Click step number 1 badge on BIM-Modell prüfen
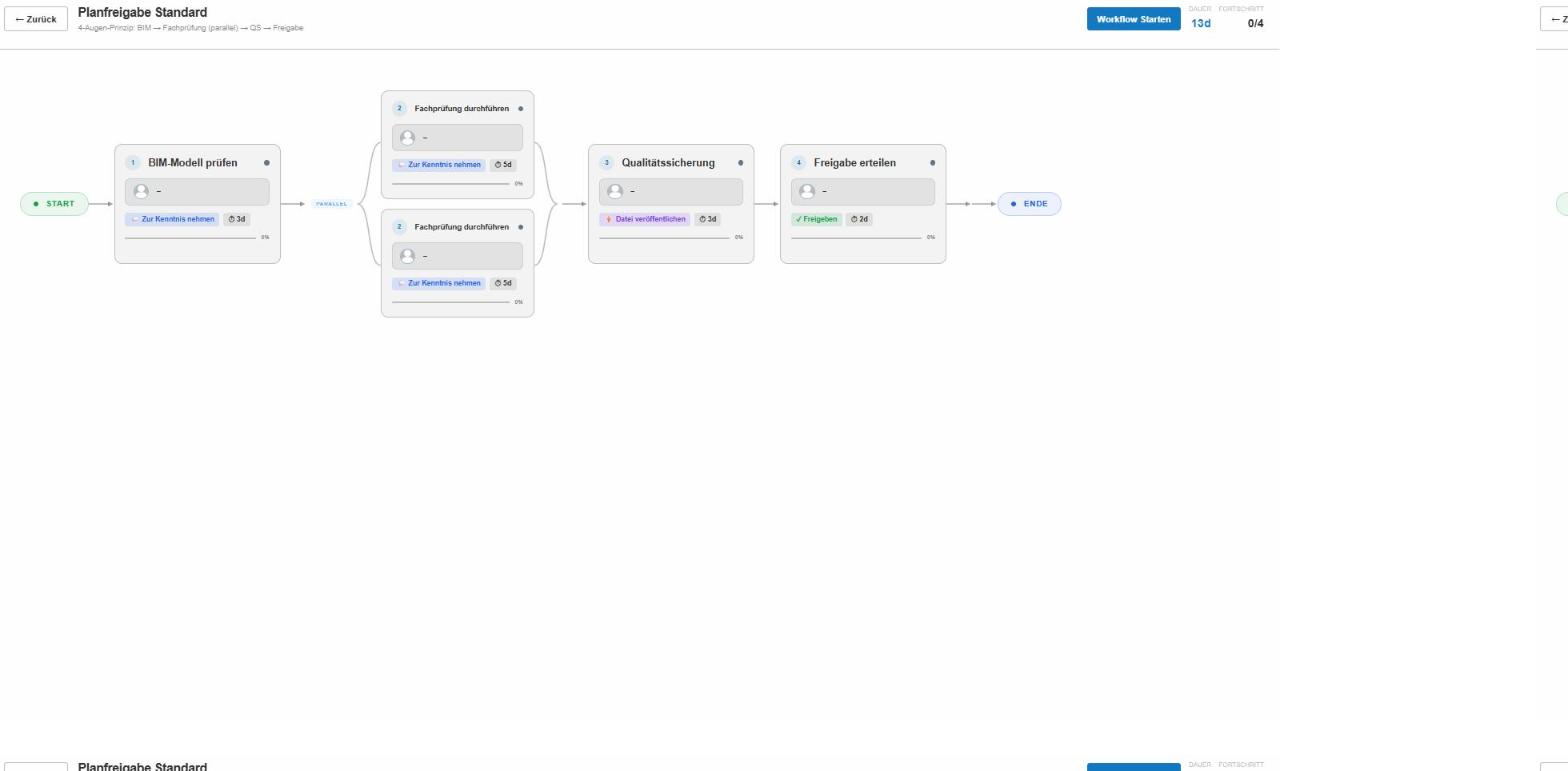1568x771 pixels. click(132, 163)
